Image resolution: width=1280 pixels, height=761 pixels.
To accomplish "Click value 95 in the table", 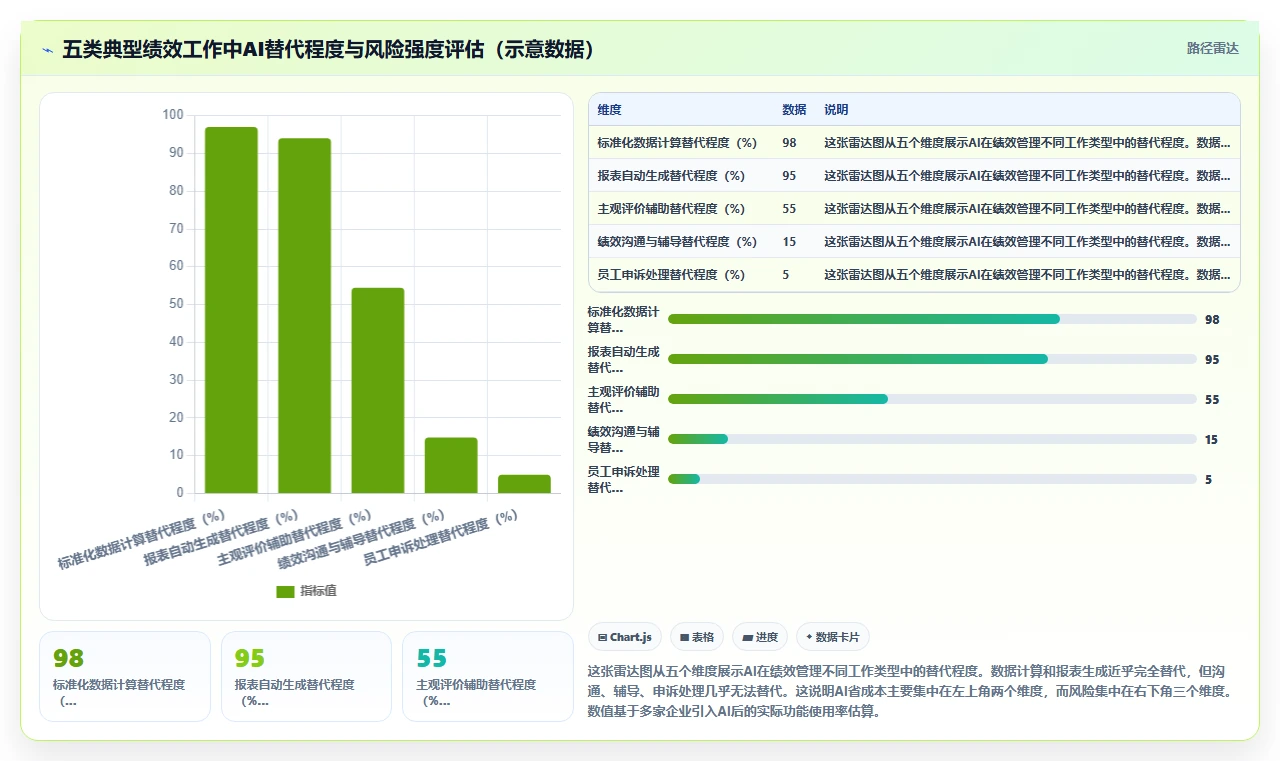I will [789, 176].
